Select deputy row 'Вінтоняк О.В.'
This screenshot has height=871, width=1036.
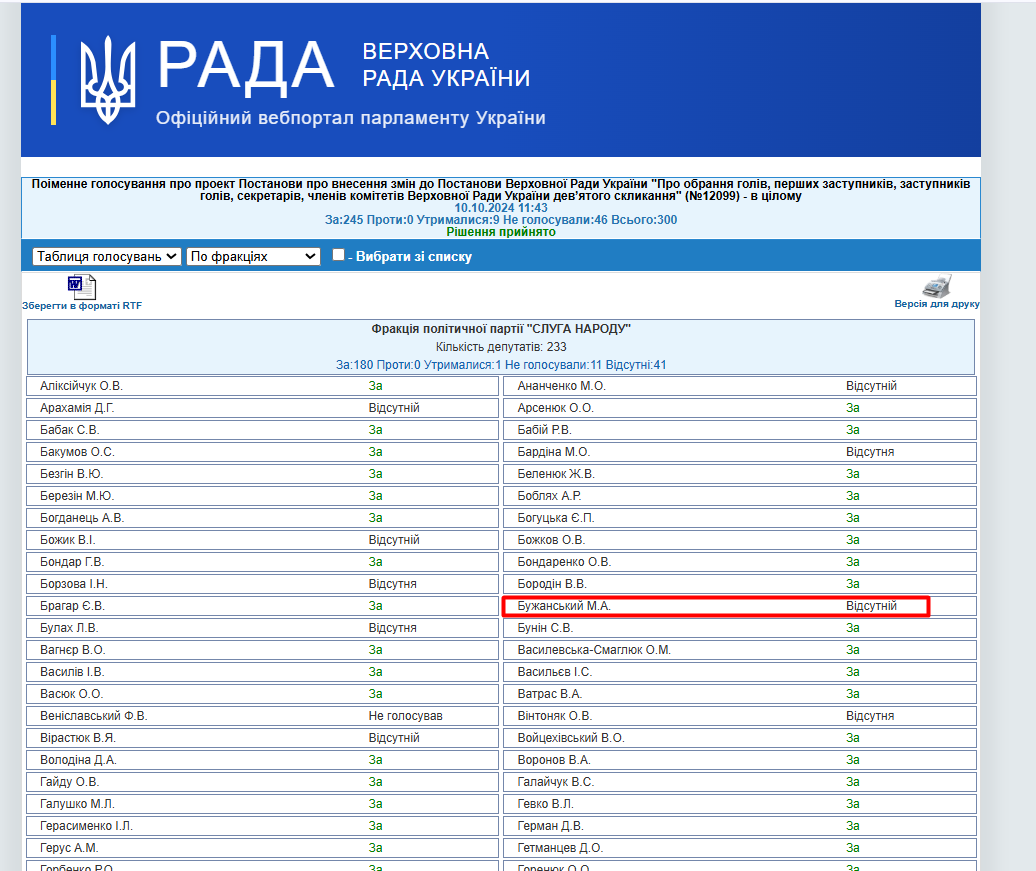(740, 716)
